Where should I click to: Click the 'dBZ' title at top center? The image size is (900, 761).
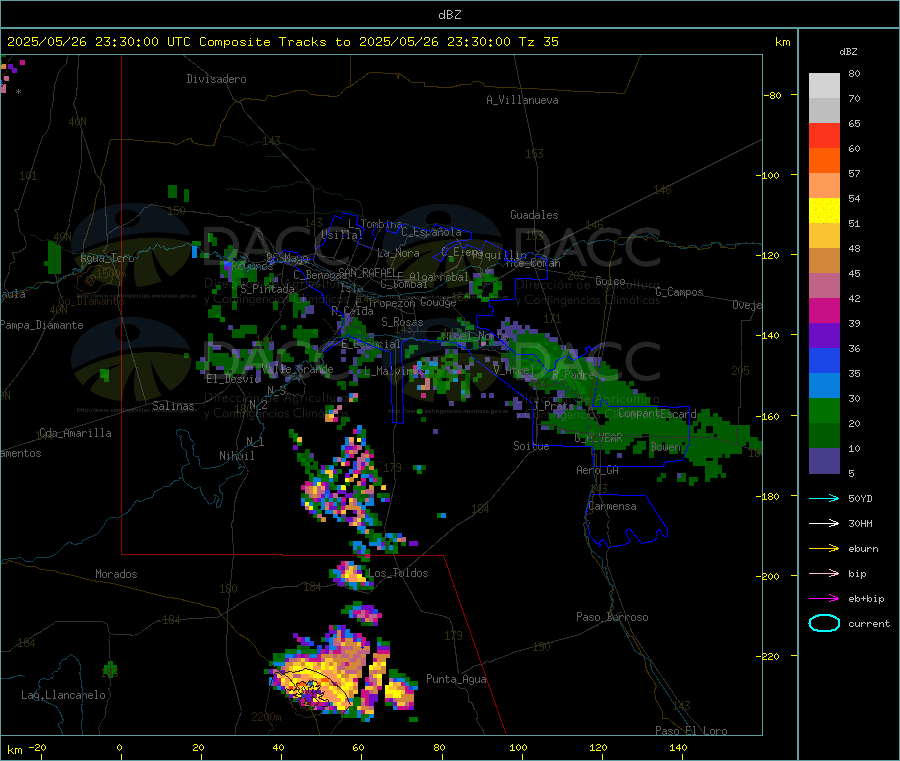pos(449,14)
